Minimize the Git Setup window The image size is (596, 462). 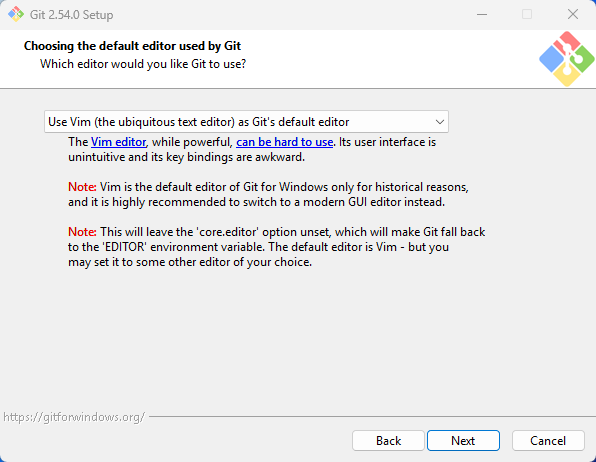point(482,14)
